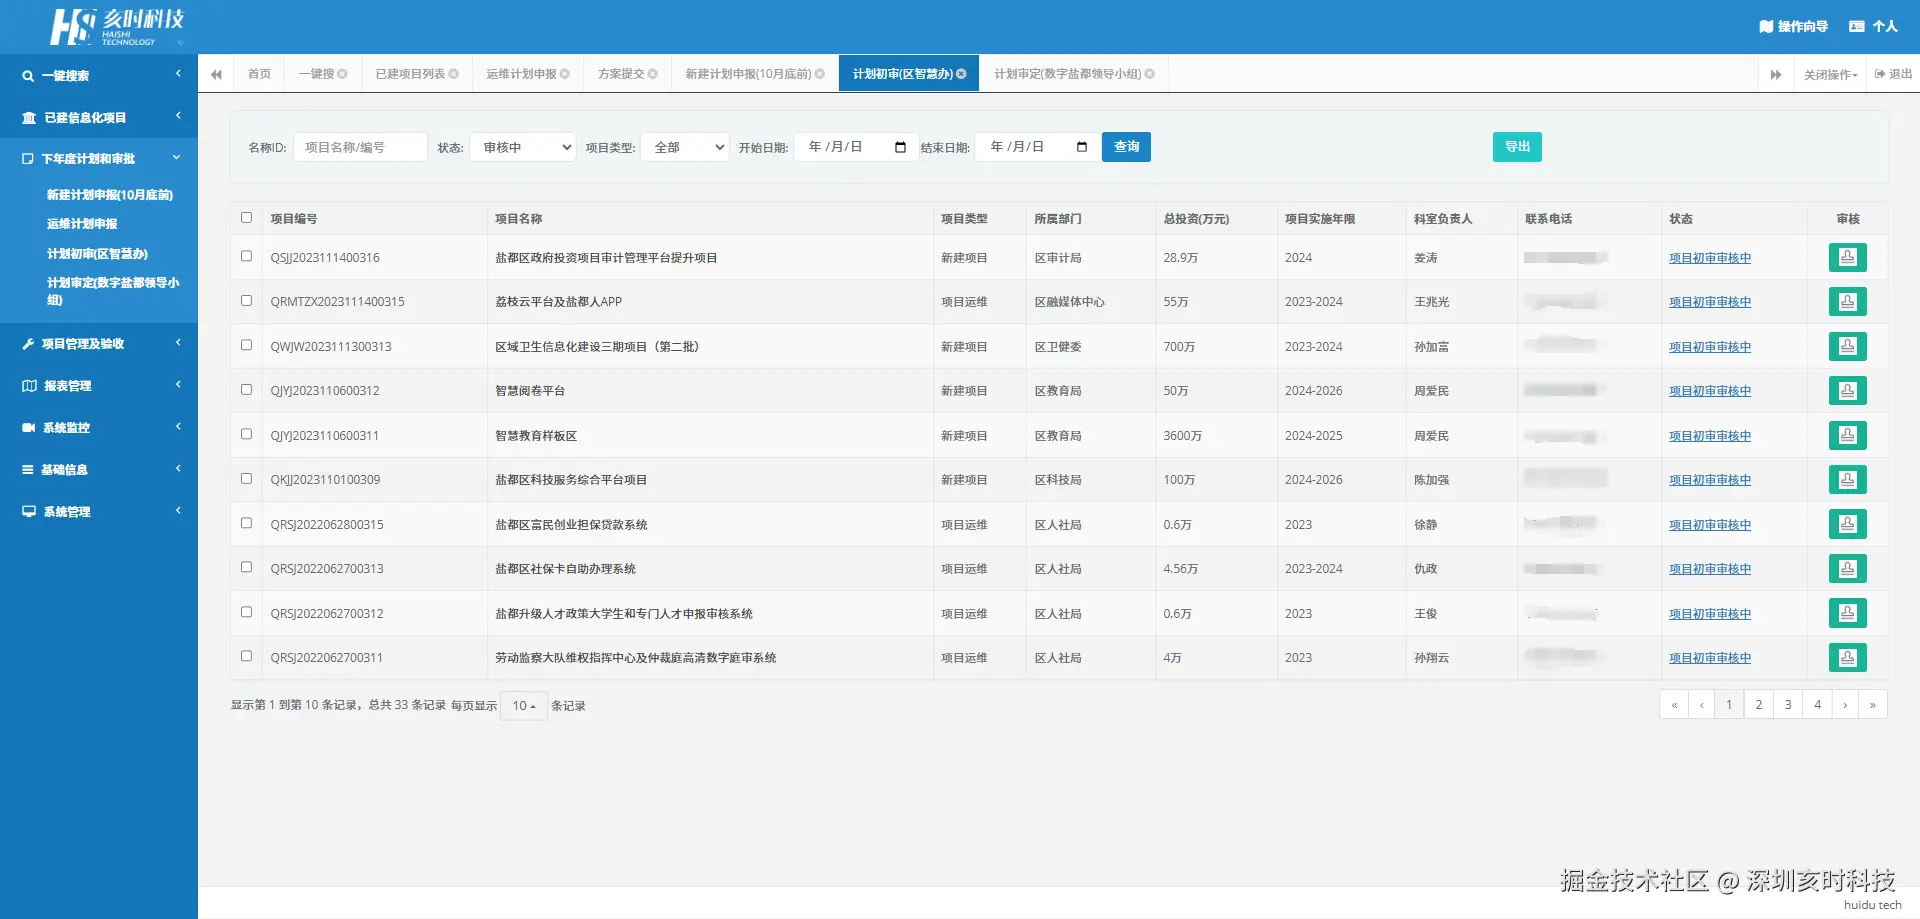1920x919 pixels.
Task: Collapse 下年度计划和审批 sidebar menu
Action: (x=99, y=159)
